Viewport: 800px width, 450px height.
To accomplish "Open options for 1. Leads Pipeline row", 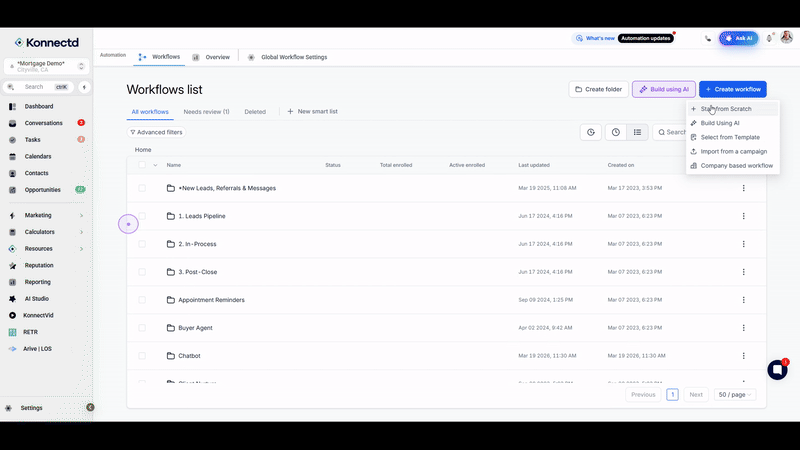I will [x=743, y=216].
